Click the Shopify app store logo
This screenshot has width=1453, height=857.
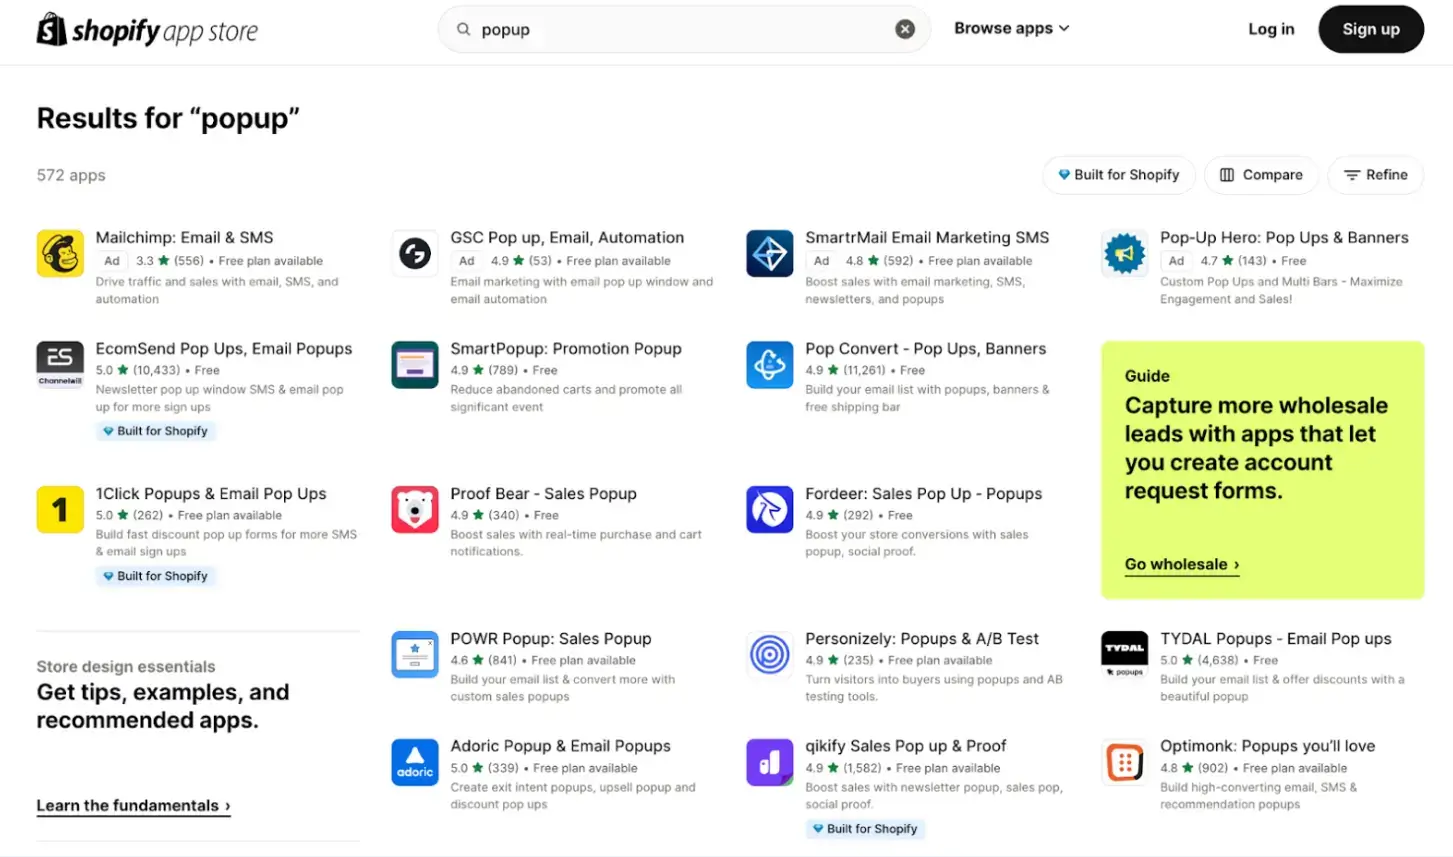pyautogui.click(x=146, y=29)
